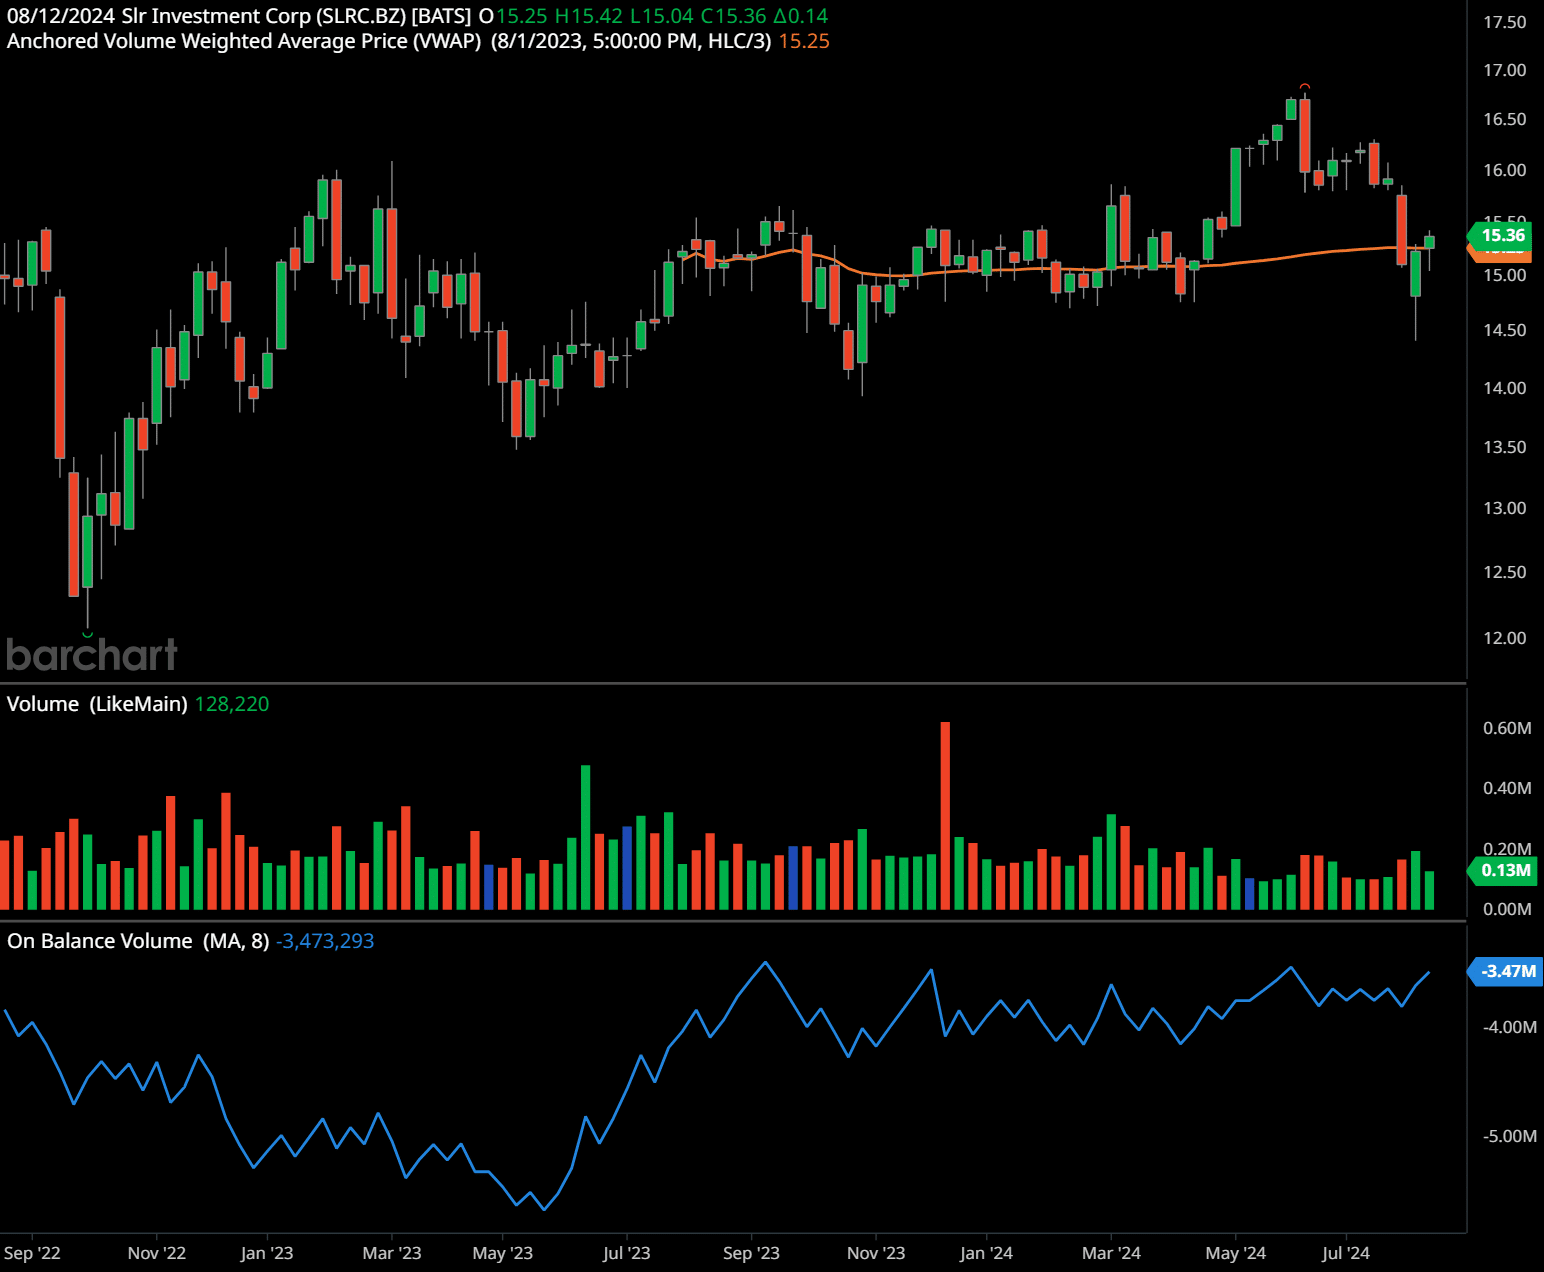Screen dimensions: 1544x1272
Task: Click the May '23 date axis label
Action: coord(502,1253)
